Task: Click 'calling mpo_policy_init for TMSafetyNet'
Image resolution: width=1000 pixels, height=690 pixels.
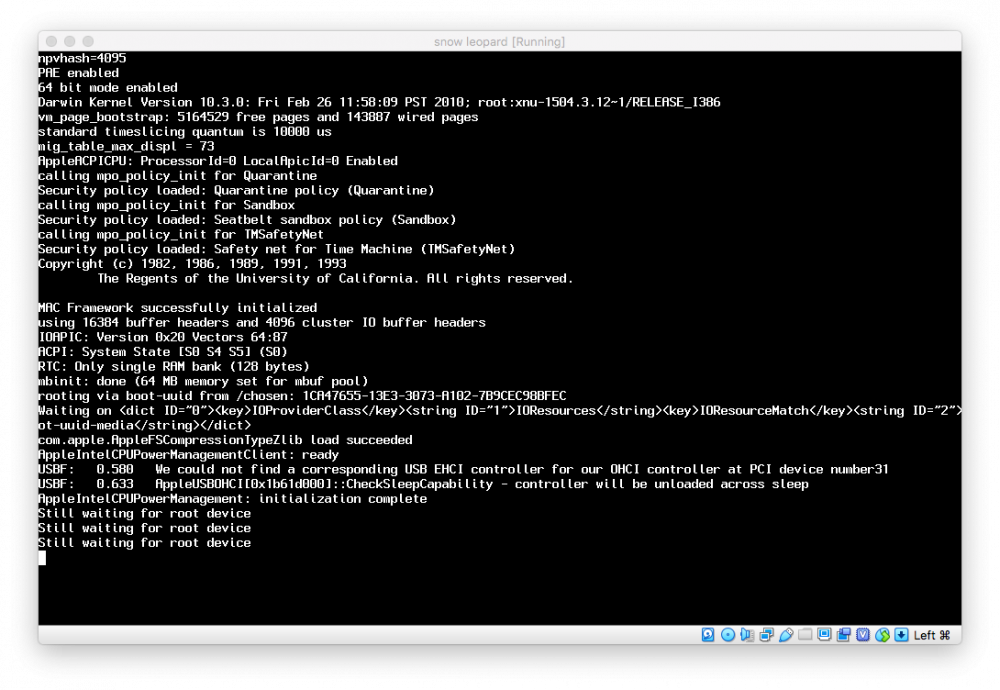Action: (x=181, y=234)
